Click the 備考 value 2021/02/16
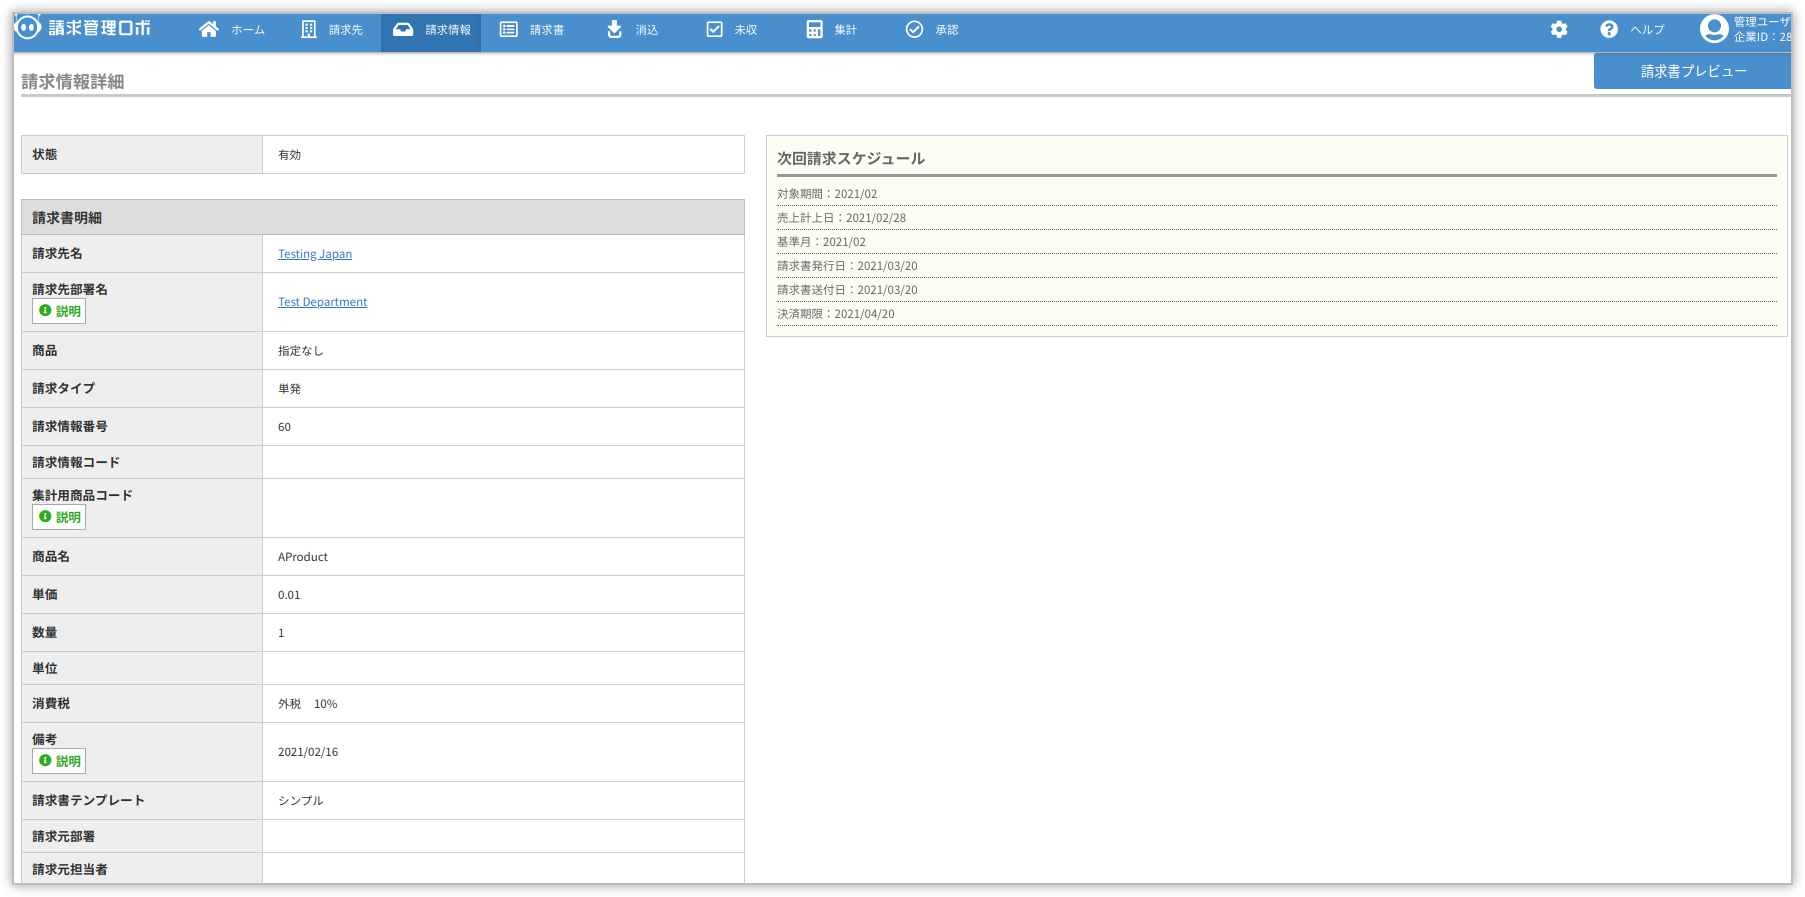 pyautogui.click(x=308, y=752)
